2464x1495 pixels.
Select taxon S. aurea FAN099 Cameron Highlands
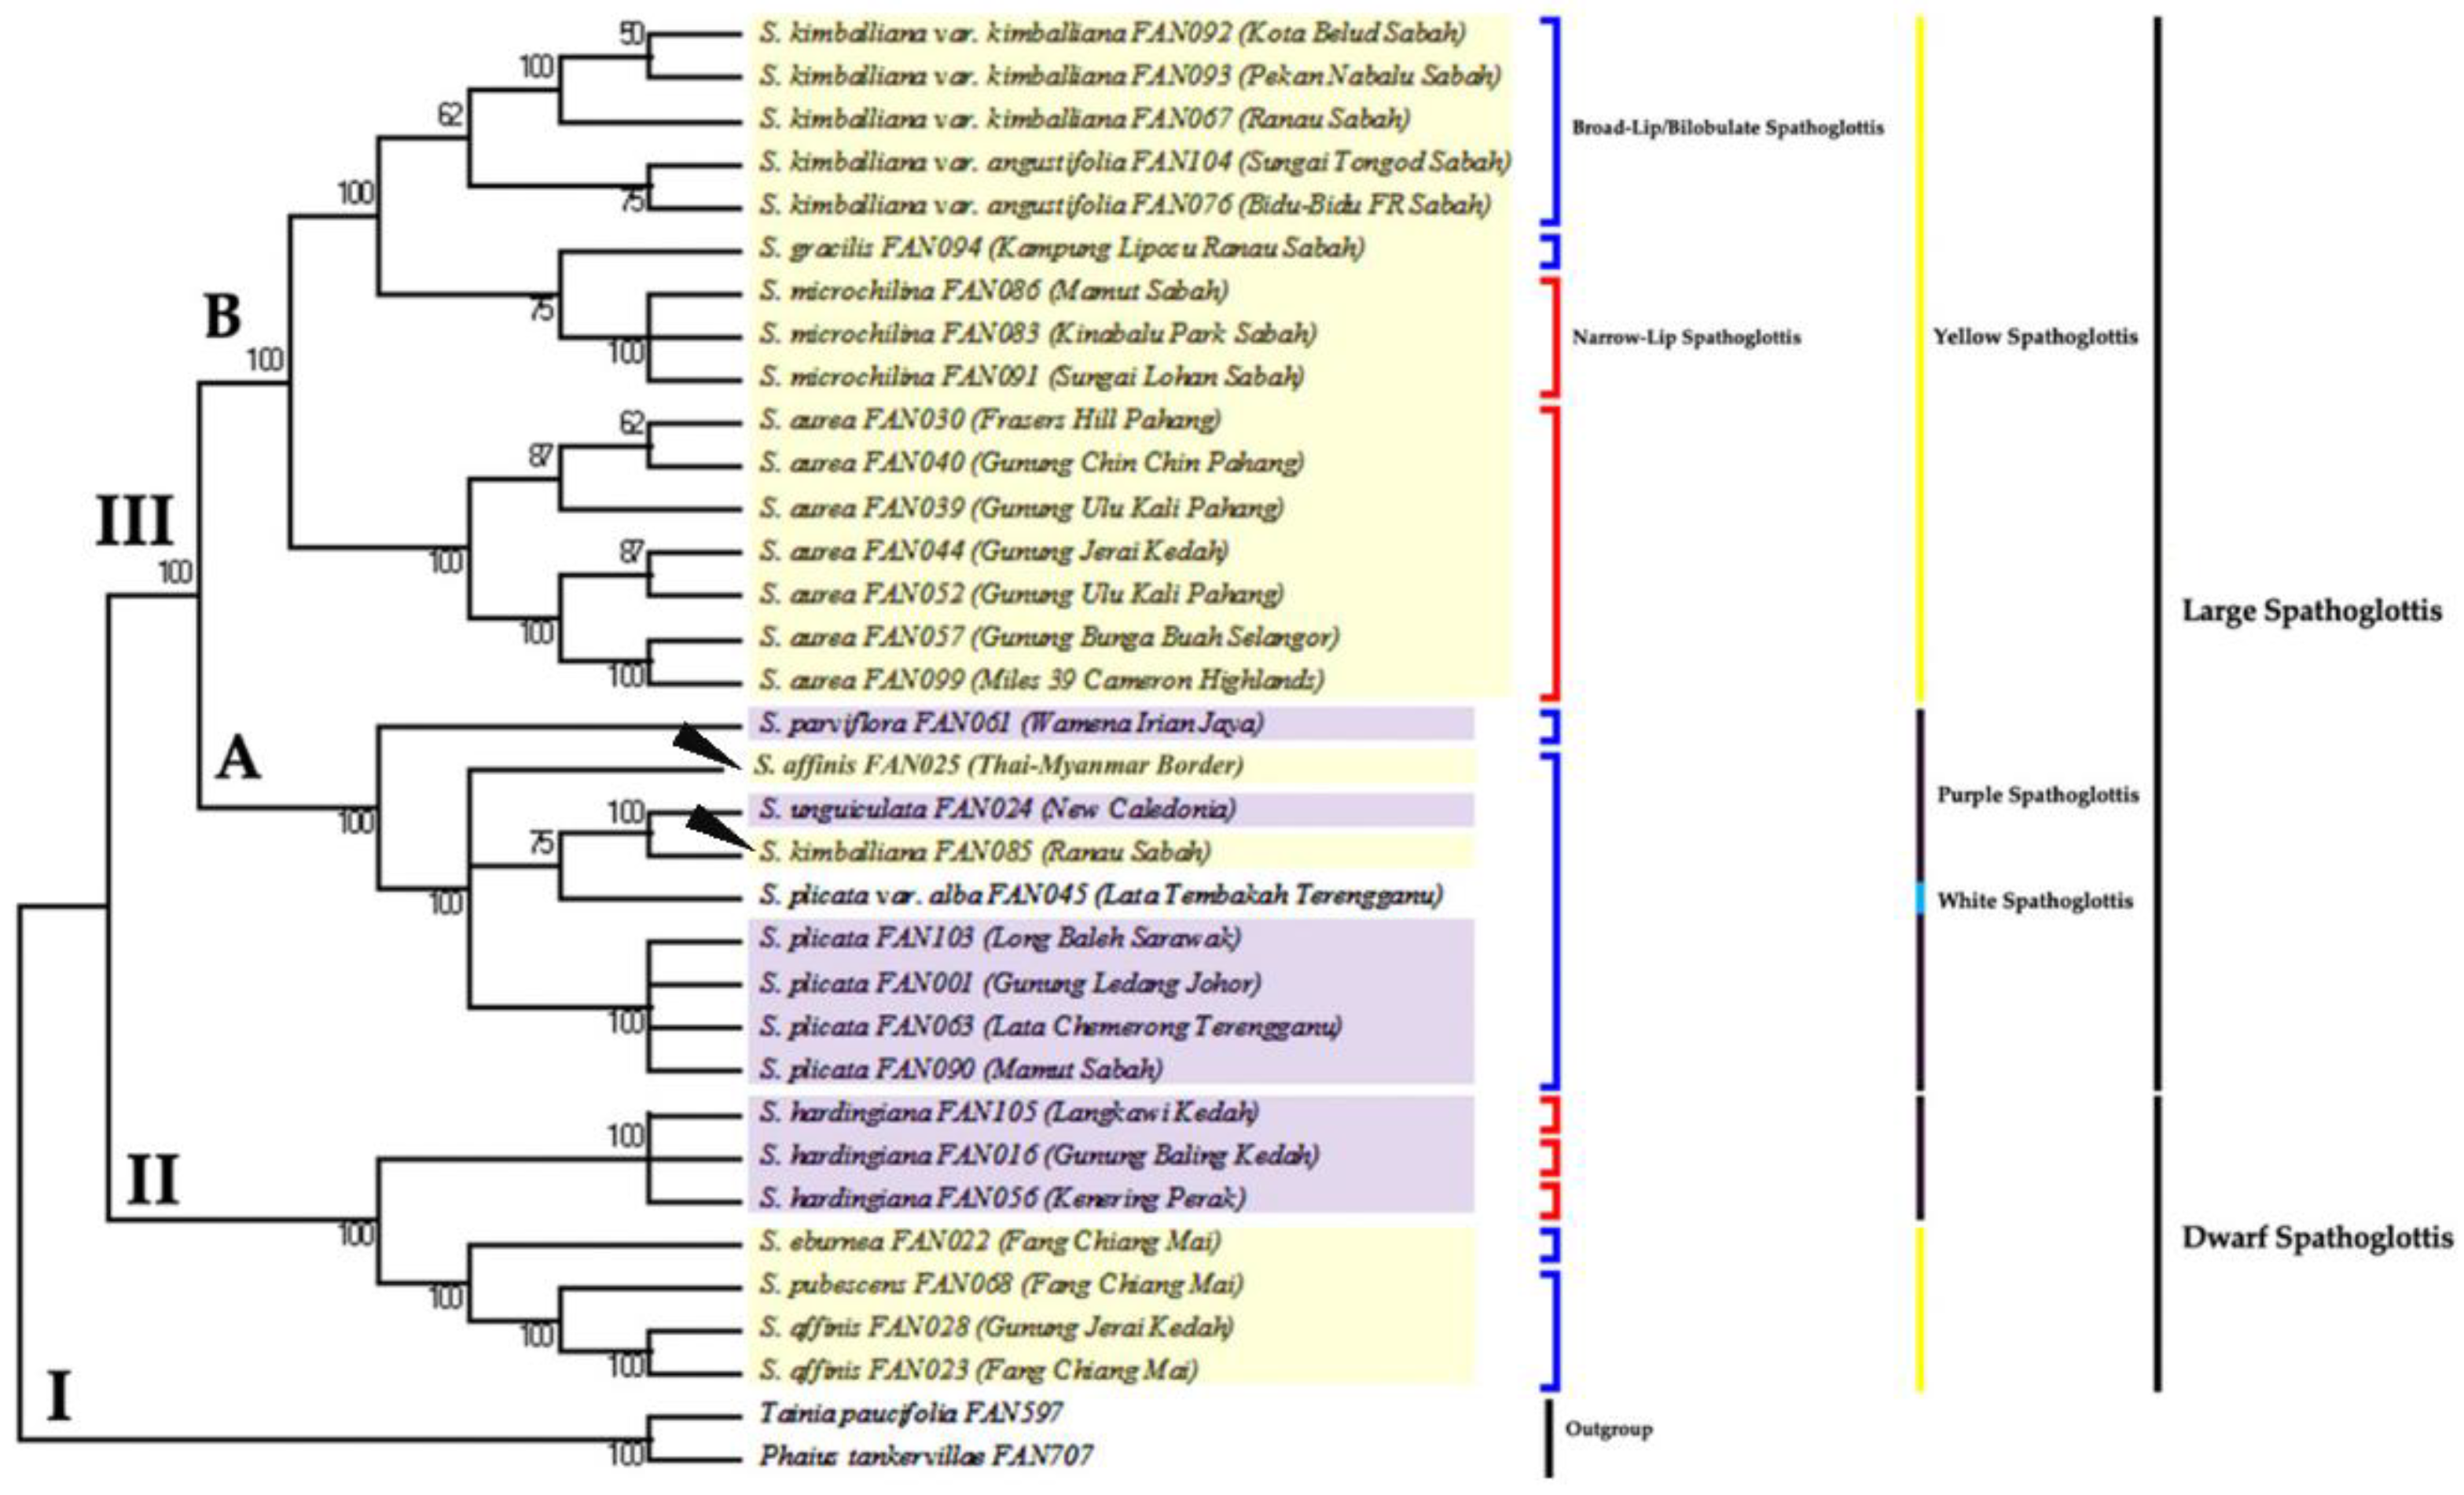[1040, 680]
